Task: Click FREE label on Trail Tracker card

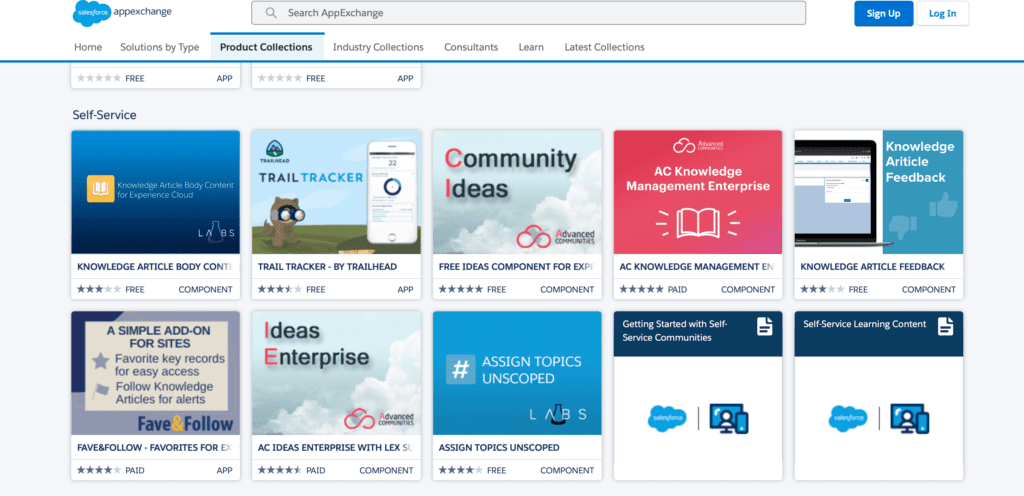Action: point(315,289)
